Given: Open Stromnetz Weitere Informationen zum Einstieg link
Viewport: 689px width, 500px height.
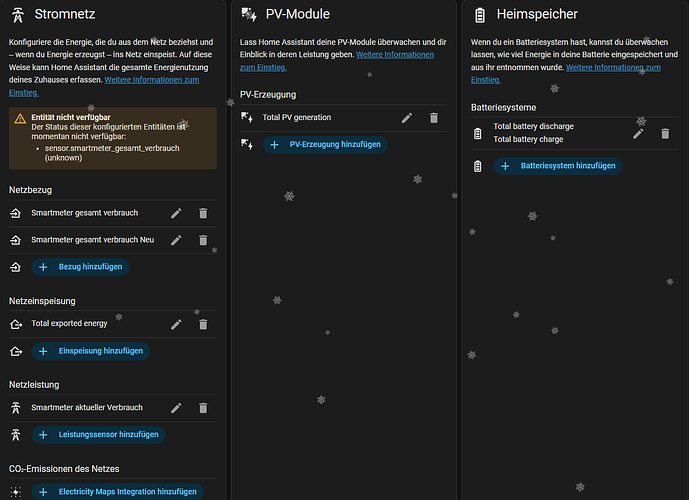Looking at the screenshot, I should click(x=152, y=78).
